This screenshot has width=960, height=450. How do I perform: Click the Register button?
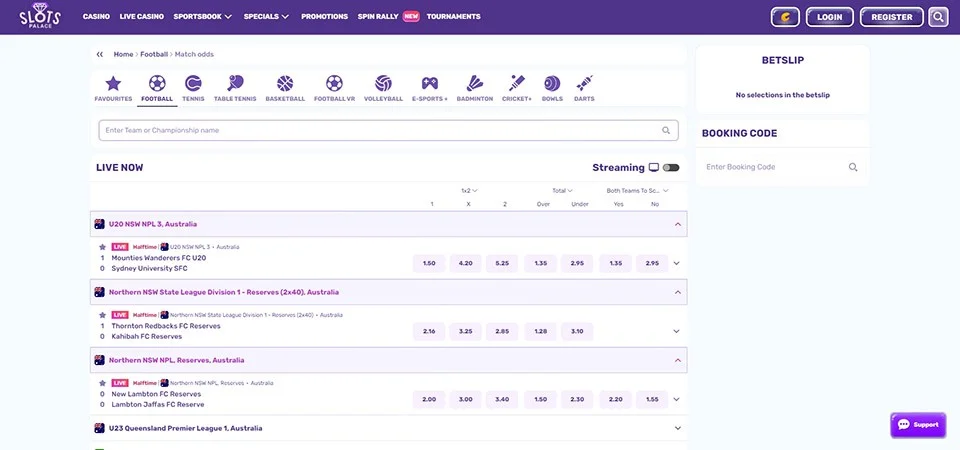click(891, 17)
